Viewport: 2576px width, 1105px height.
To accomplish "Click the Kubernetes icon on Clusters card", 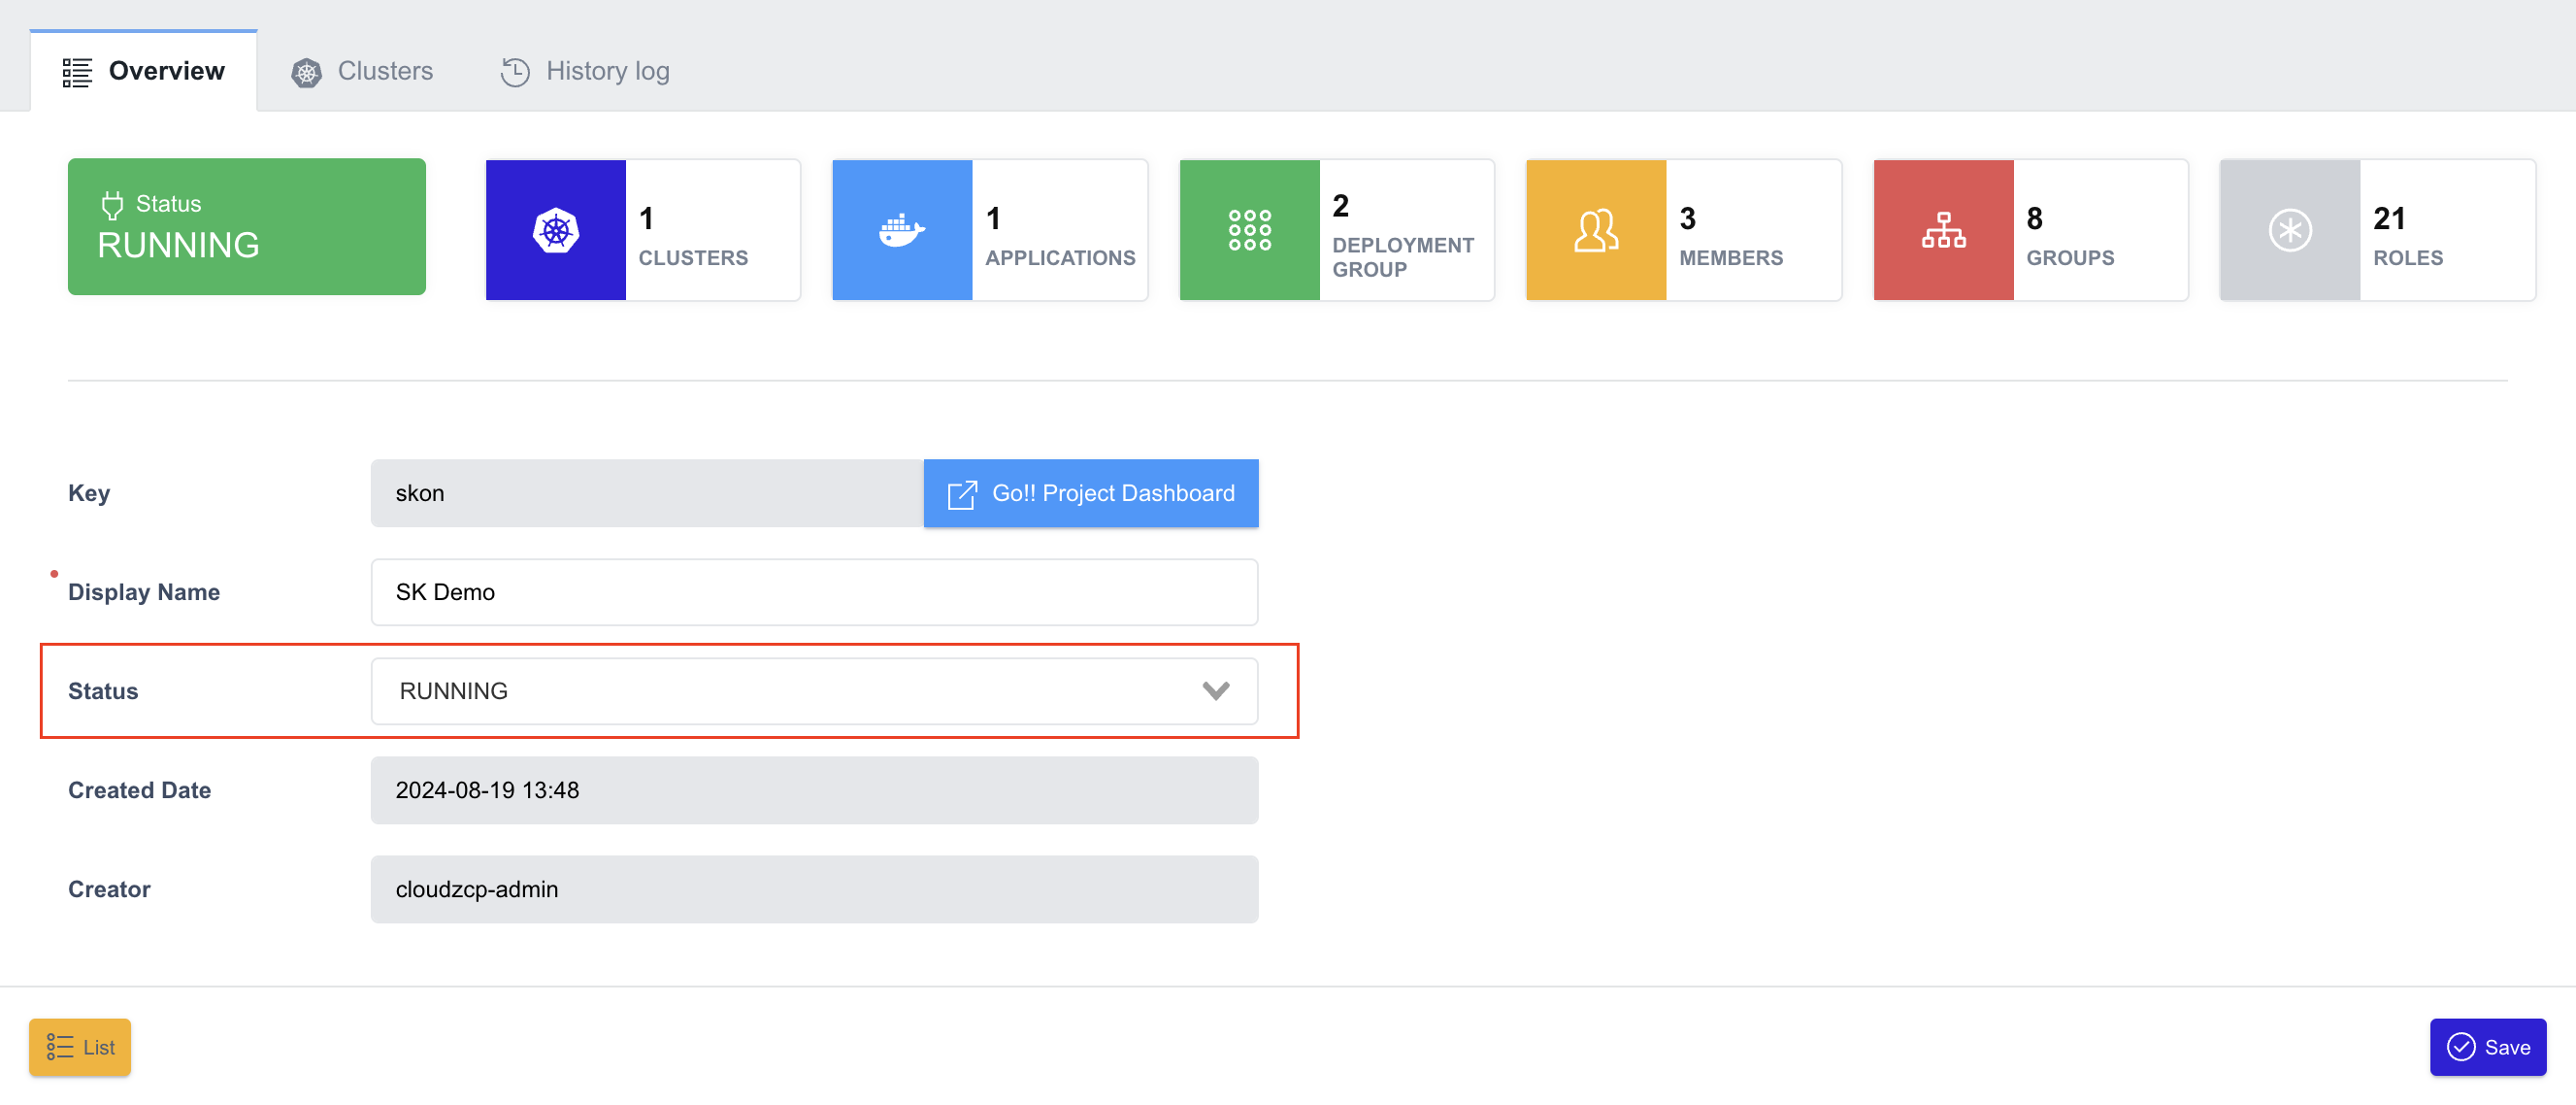I will (556, 230).
